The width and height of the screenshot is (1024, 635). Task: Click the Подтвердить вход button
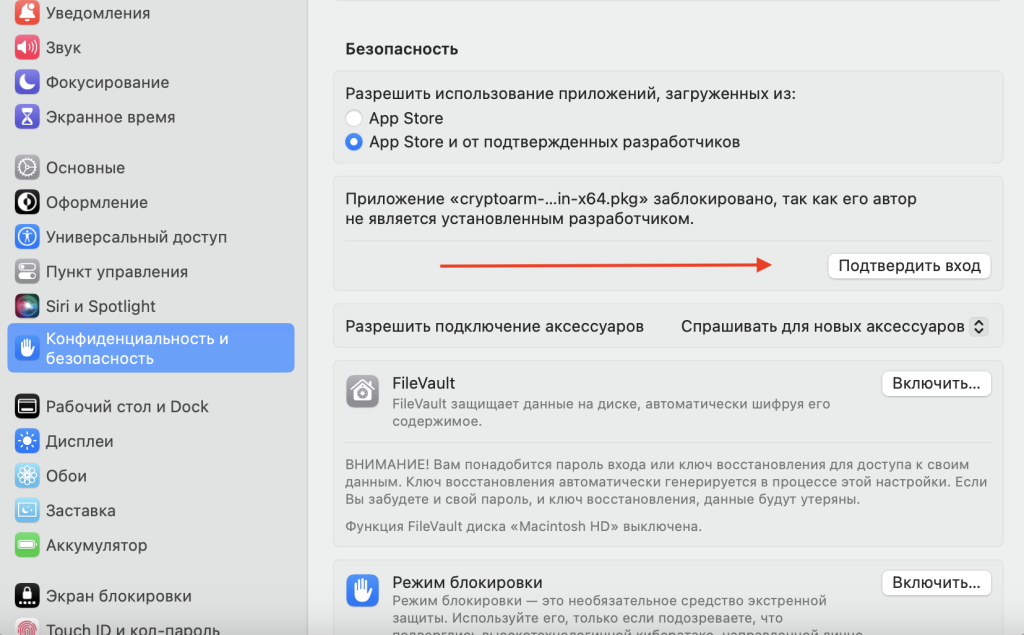click(x=909, y=266)
